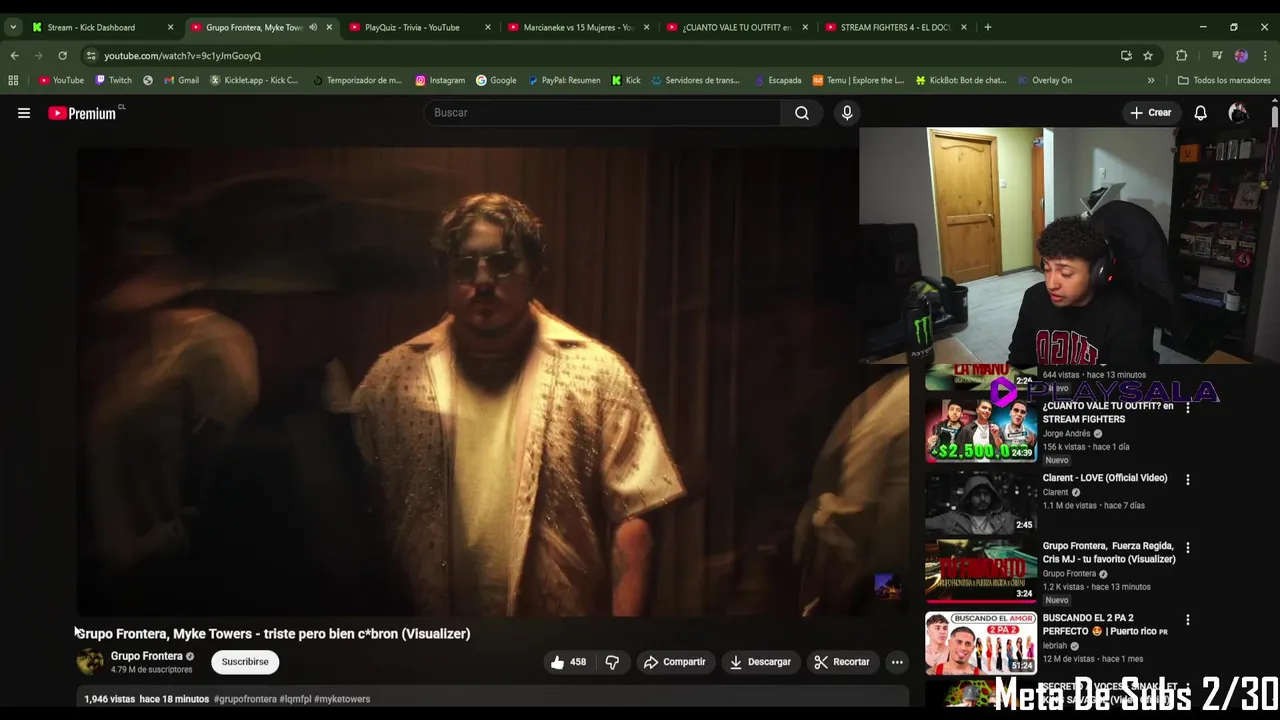Open Gmail bookmark
1280x720 pixels.
coord(181,80)
